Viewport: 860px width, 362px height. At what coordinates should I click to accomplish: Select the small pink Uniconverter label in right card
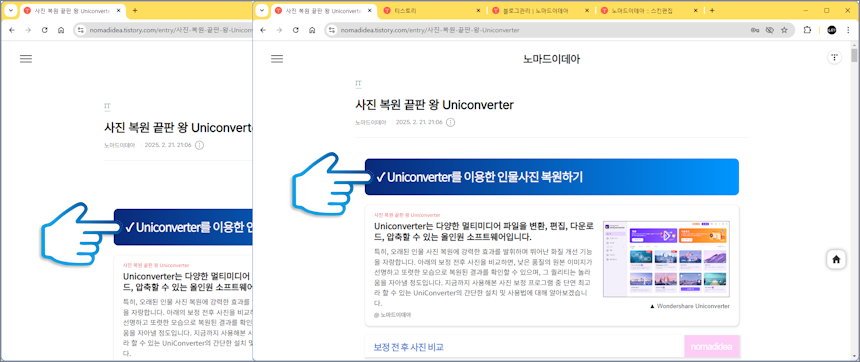[407, 215]
